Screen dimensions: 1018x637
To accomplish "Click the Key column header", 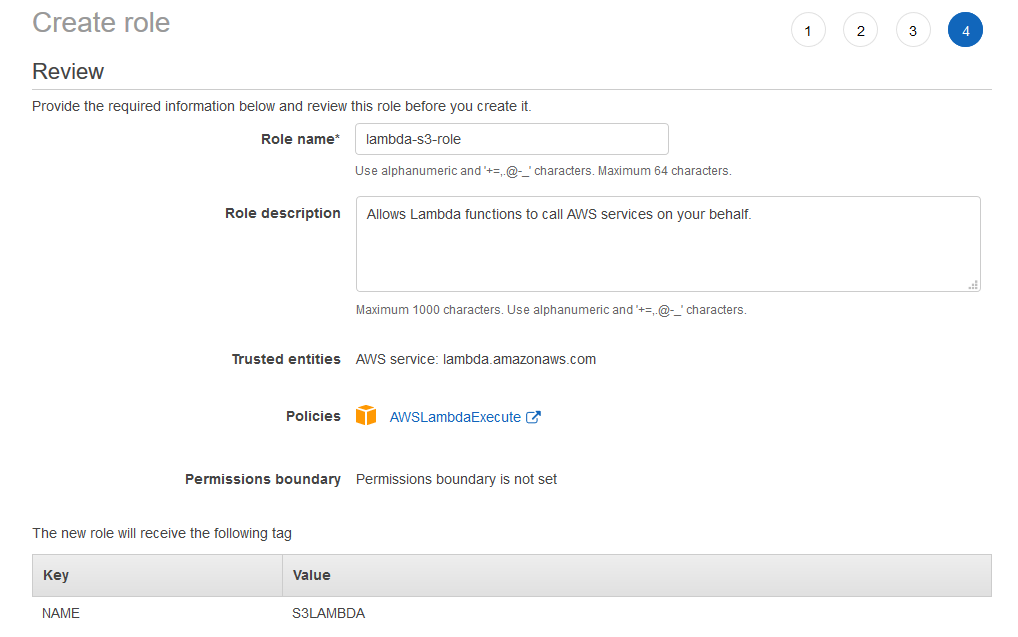I will click(x=158, y=575).
